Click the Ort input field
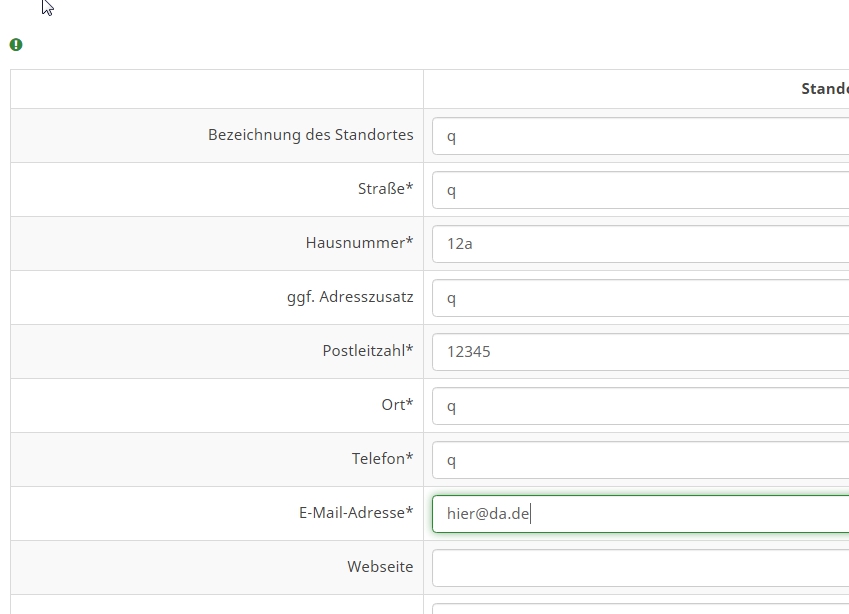The image size is (849, 614). [x=641, y=406]
